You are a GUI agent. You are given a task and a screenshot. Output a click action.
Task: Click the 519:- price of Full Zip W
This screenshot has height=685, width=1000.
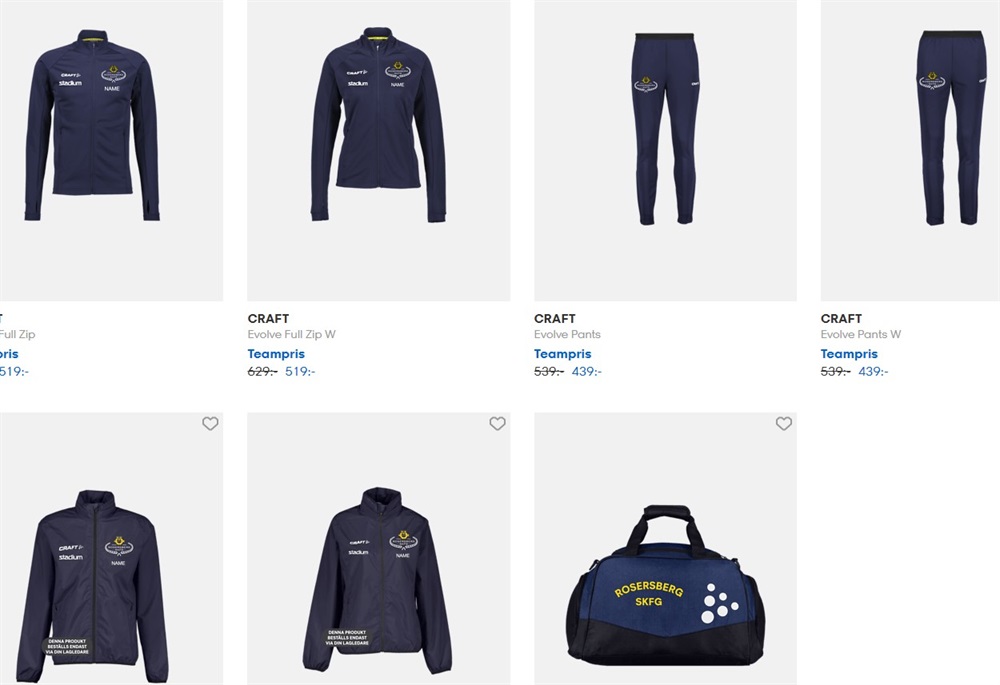point(300,371)
